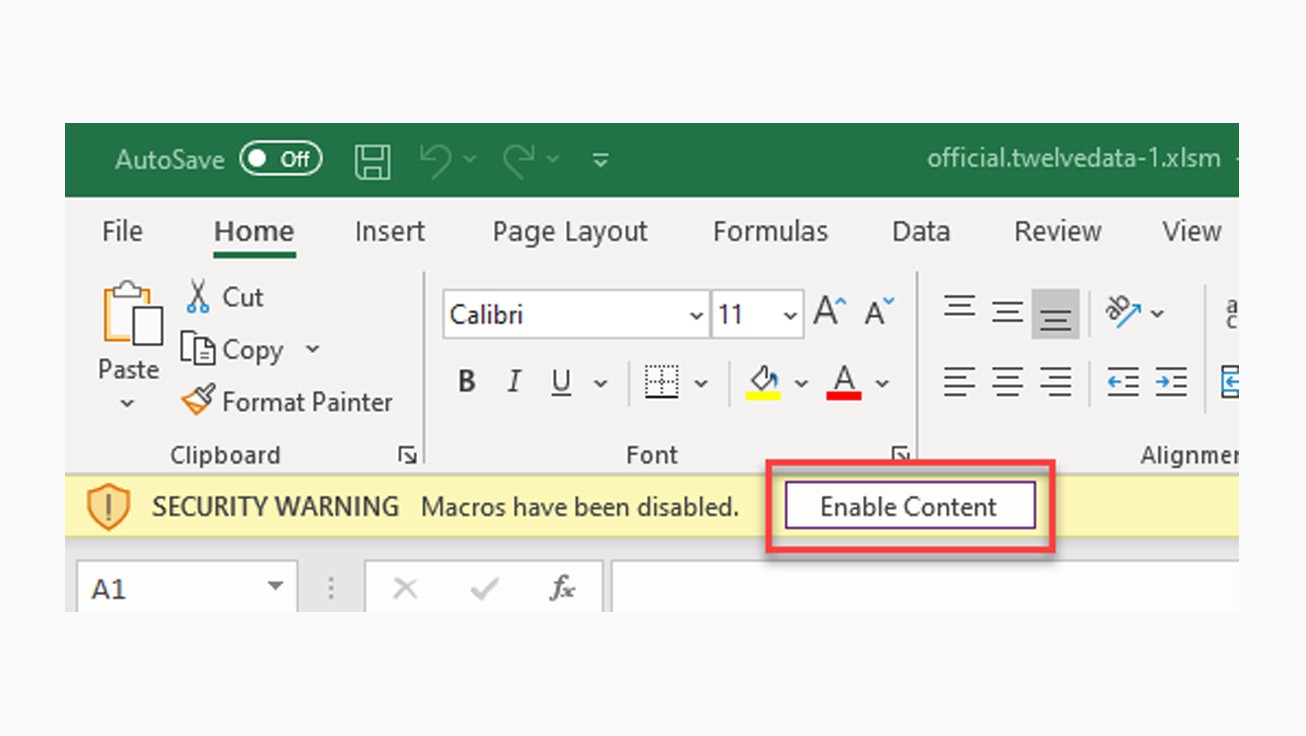Image resolution: width=1306 pixels, height=736 pixels.
Task: Select the Format Painter brush
Action: pos(288,402)
